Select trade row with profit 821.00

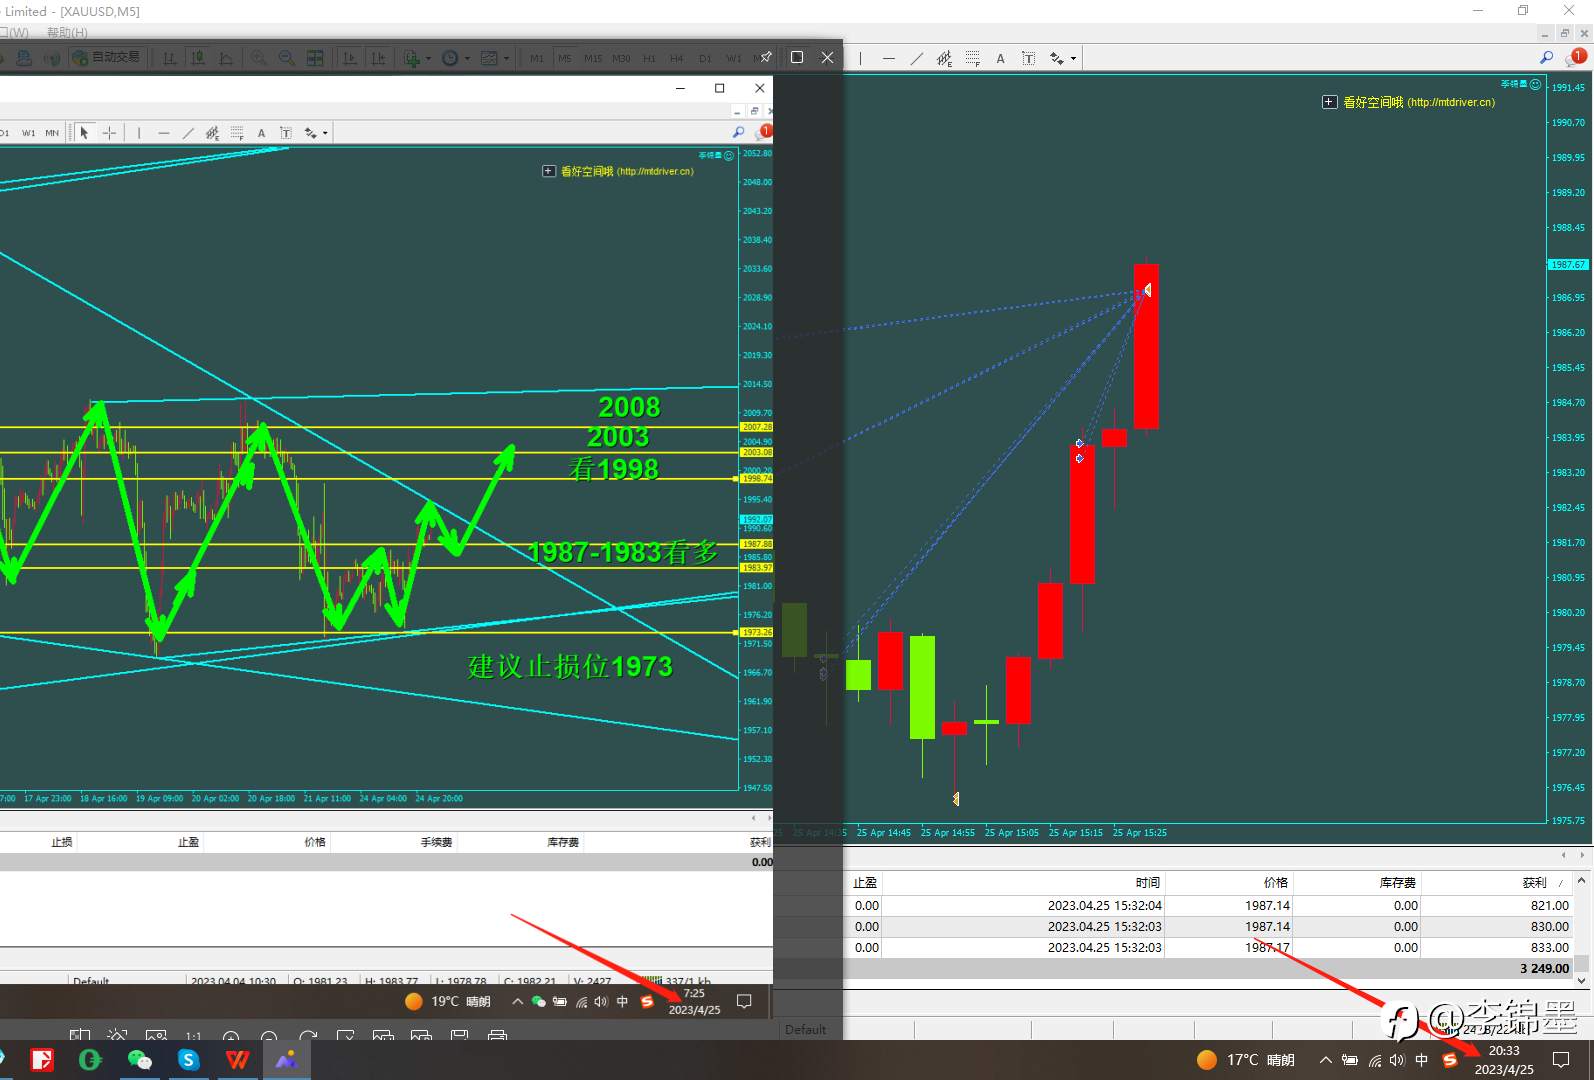click(1208, 905)
